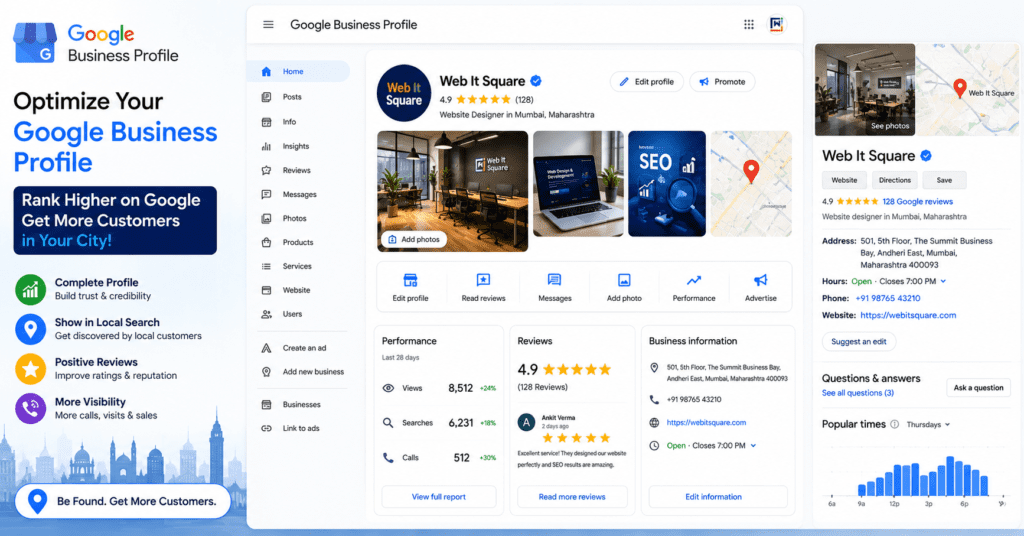Click the Views 8,512 metric row
1024x536 pixels.
[439, 388]
